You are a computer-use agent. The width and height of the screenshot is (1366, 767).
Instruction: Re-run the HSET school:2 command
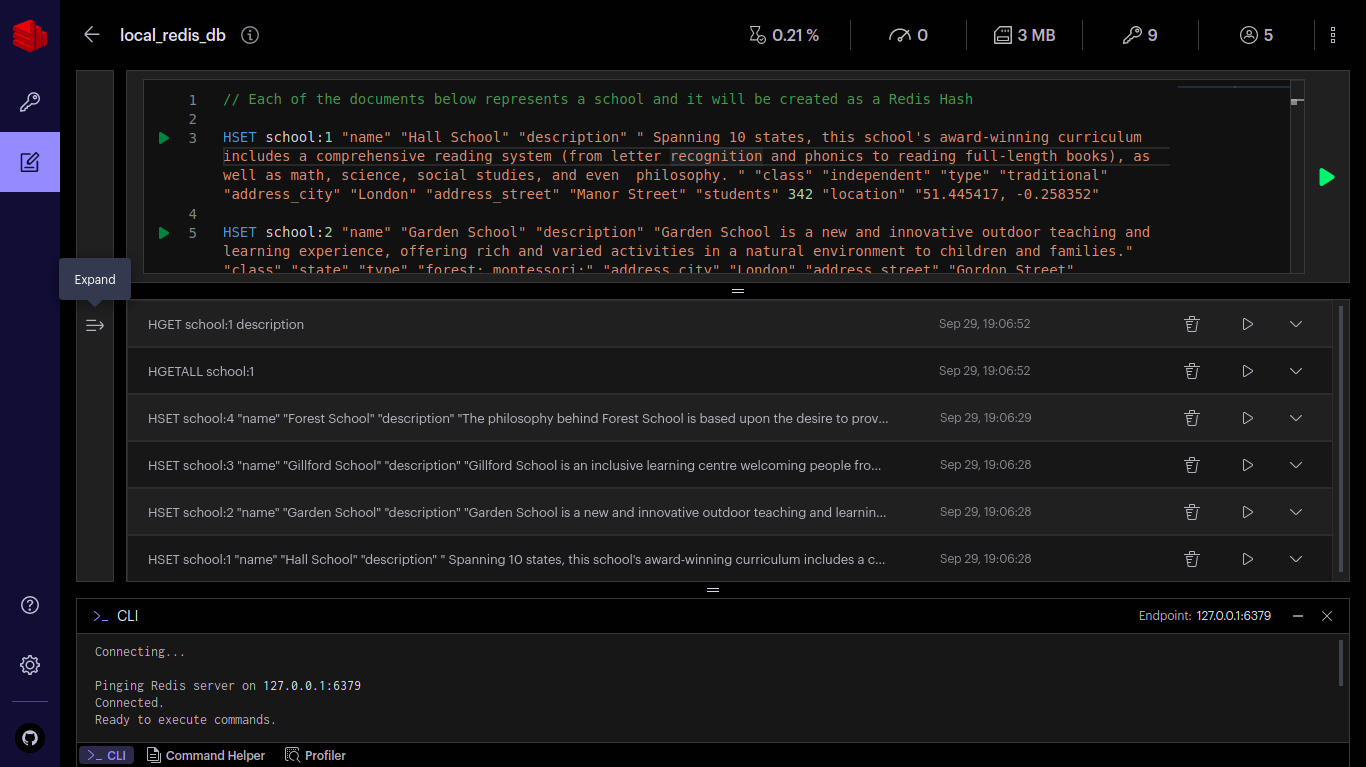[1247, 511]
